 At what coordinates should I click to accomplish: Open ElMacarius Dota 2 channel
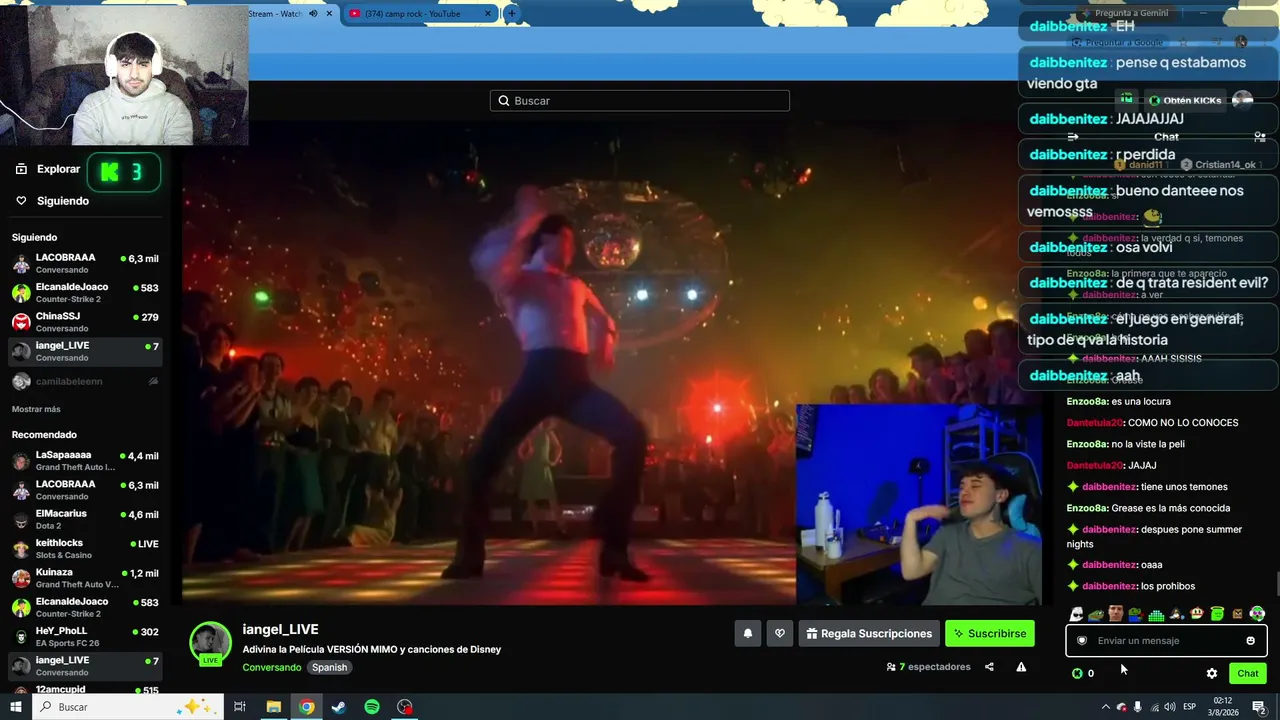click(x=85, y=519)
